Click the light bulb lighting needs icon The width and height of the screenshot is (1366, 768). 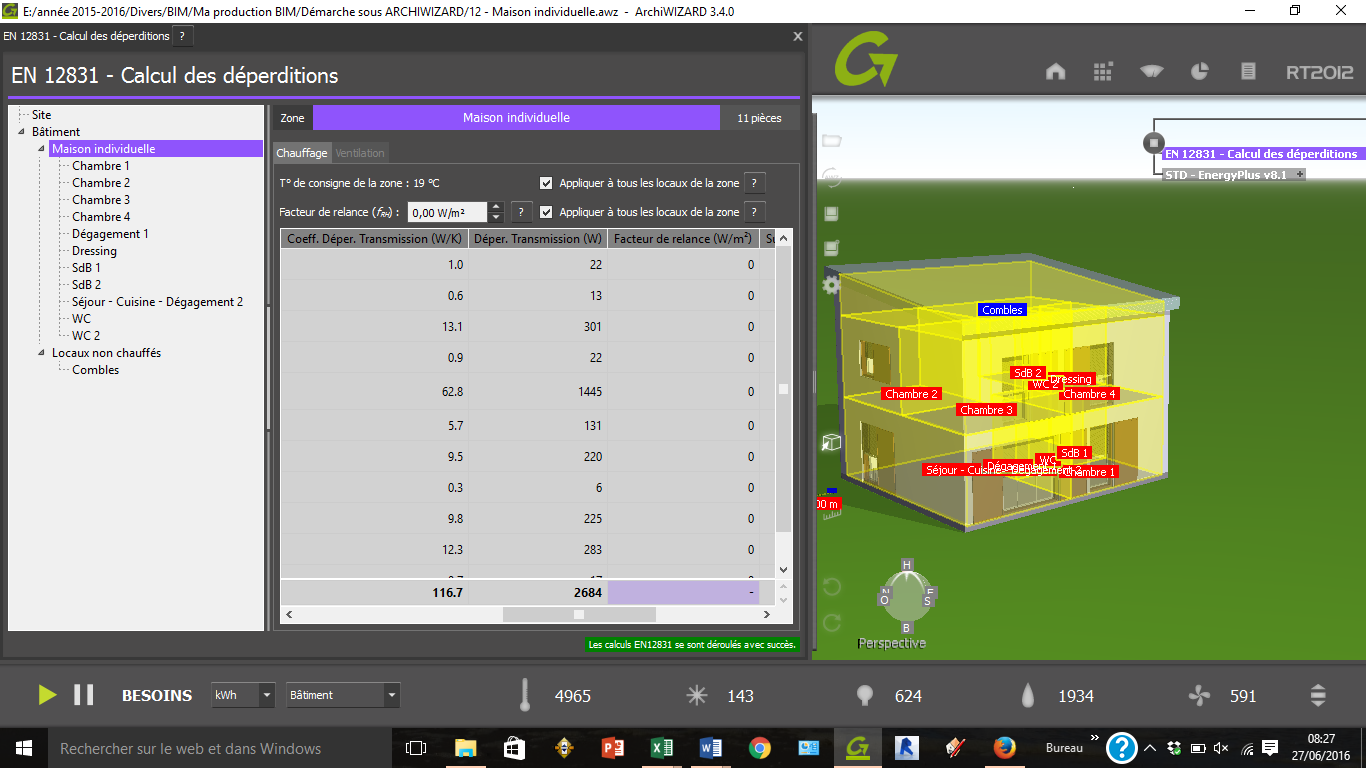(x=865, y=696)
